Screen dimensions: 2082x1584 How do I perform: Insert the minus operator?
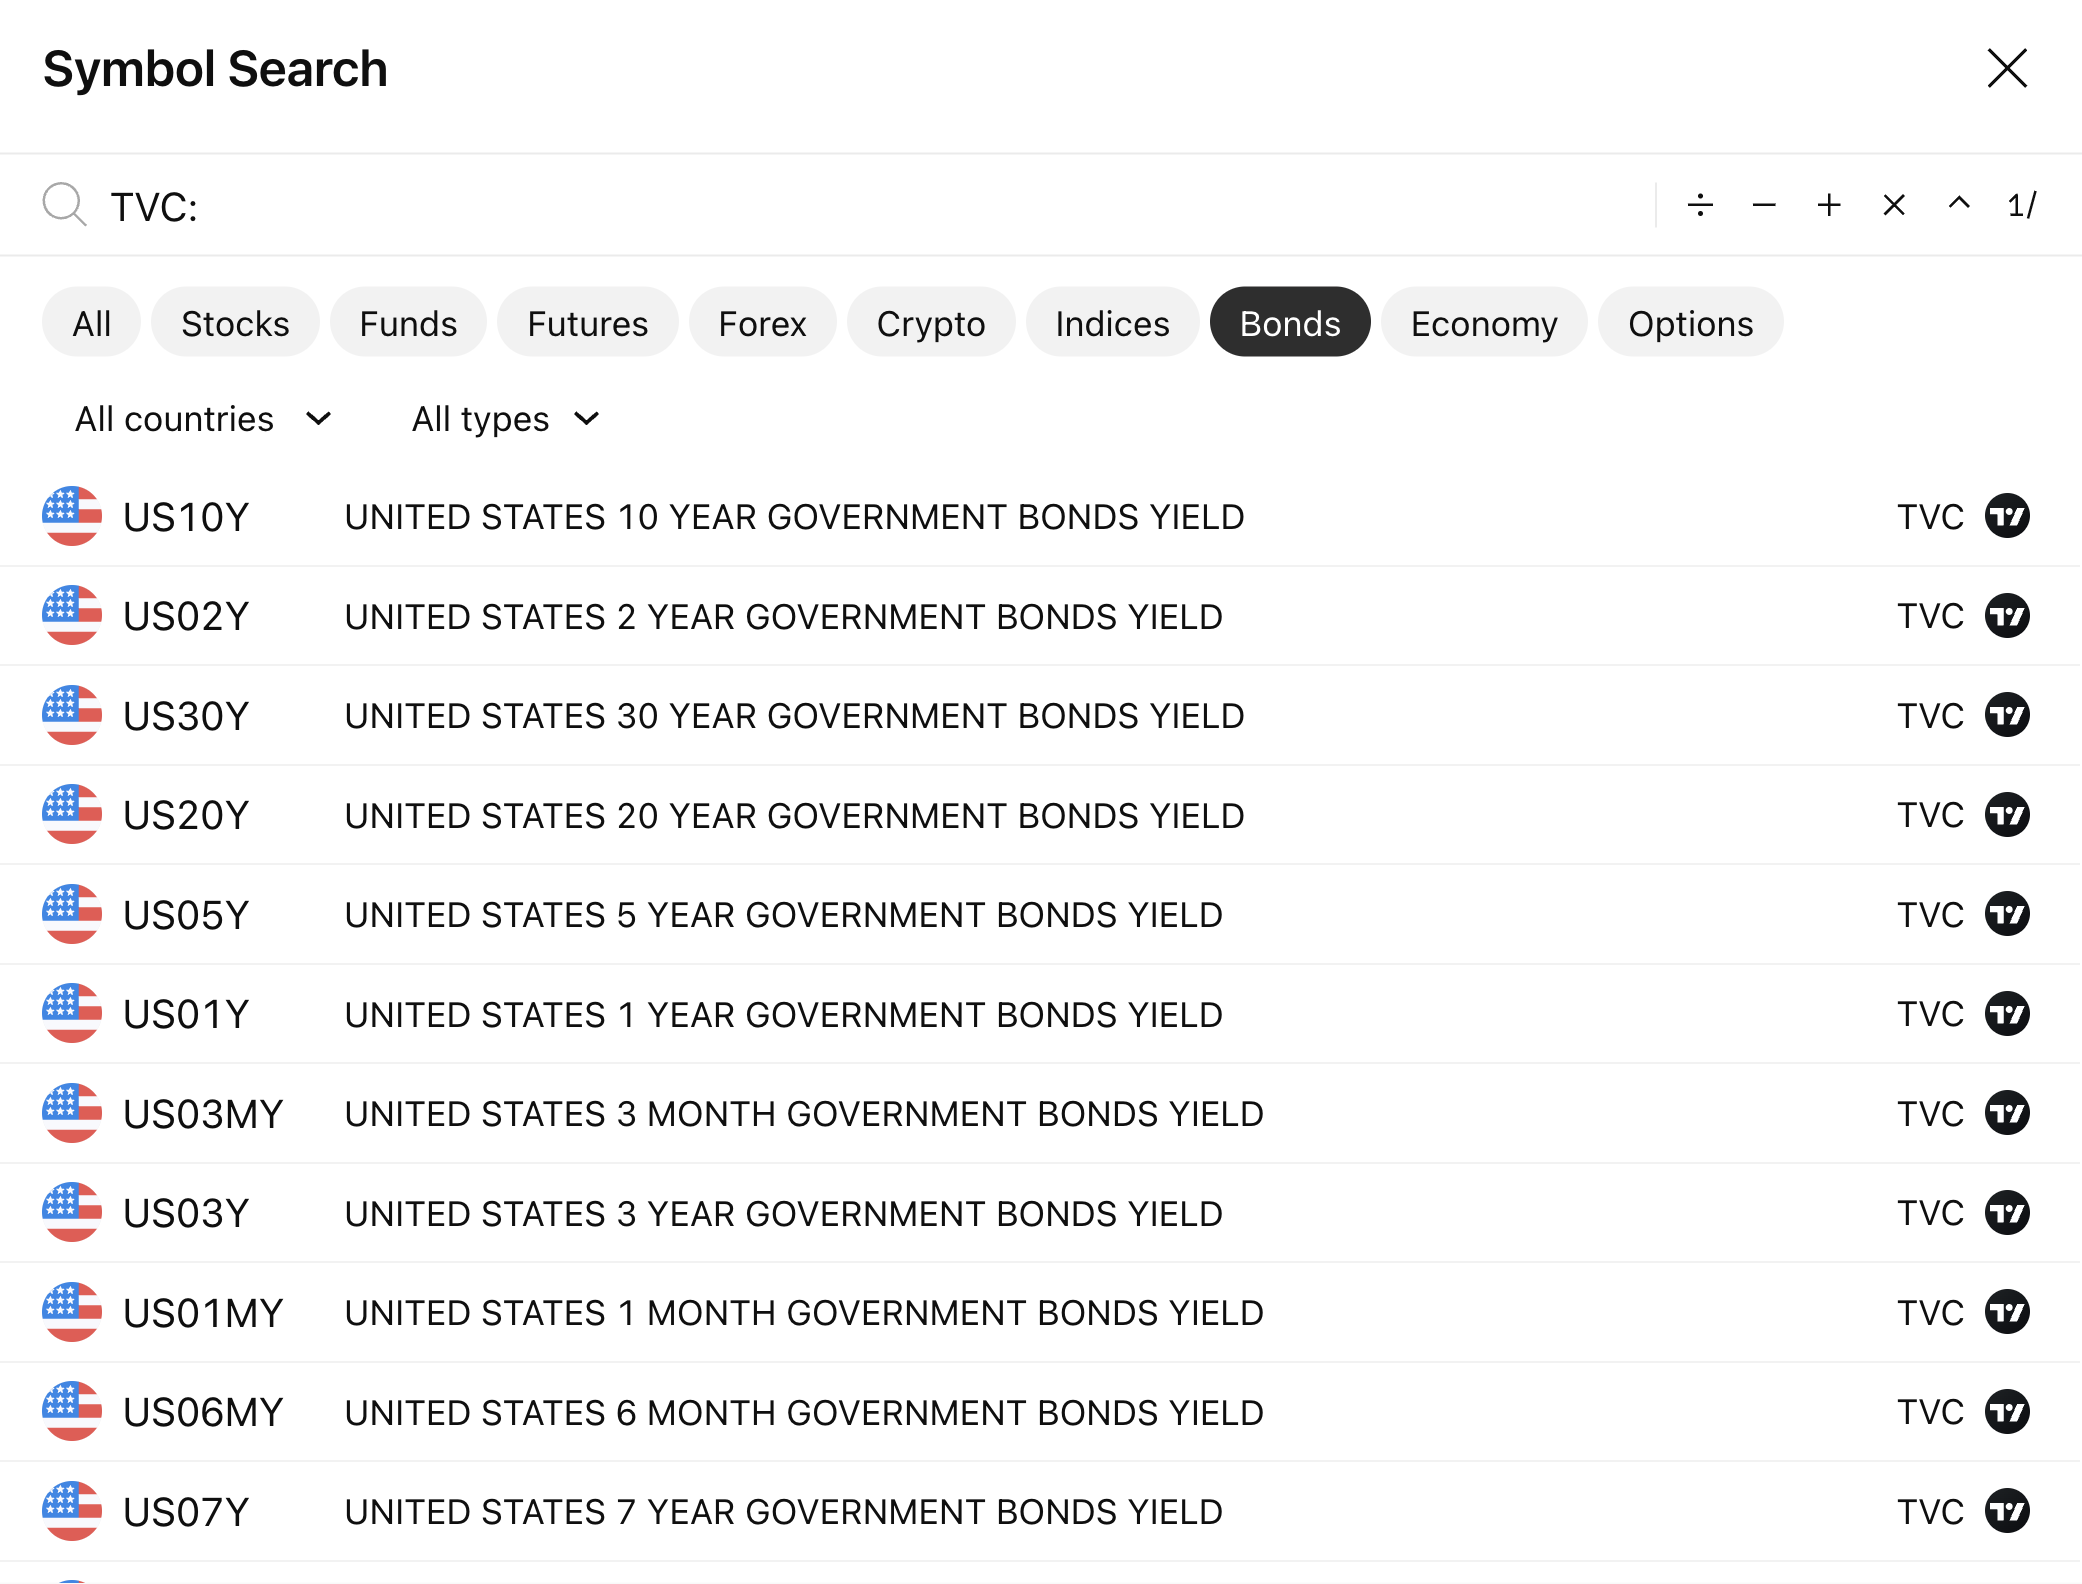coord(1764,206)
